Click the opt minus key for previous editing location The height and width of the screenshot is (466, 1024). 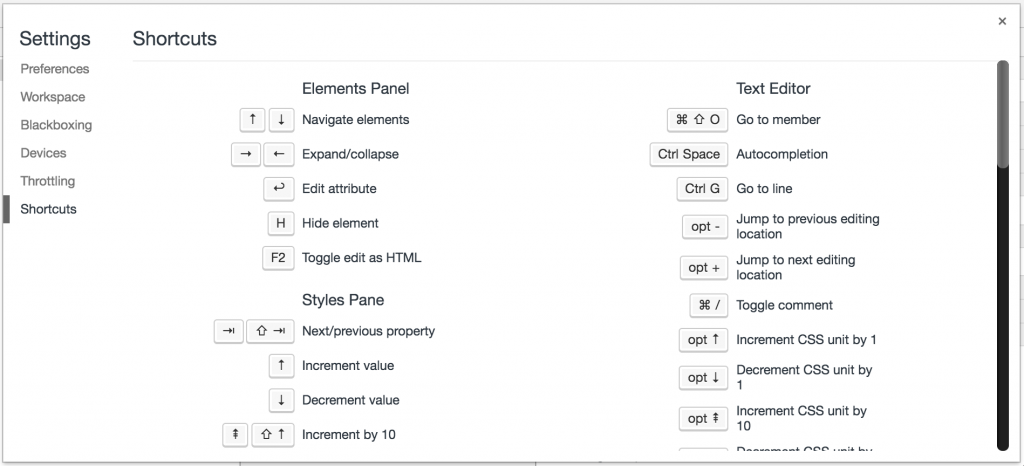(x=705, y=227)
